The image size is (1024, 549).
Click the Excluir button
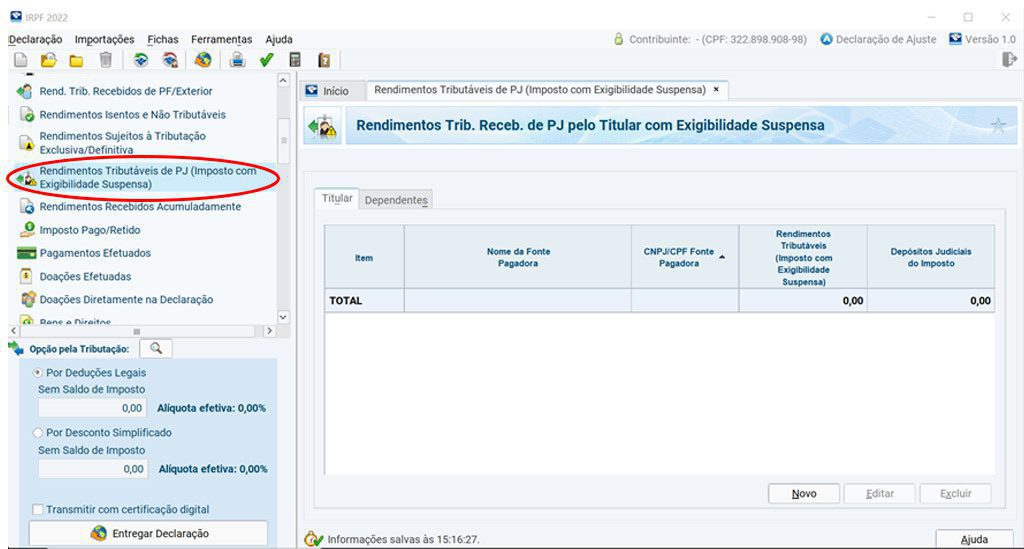point(955,494)
